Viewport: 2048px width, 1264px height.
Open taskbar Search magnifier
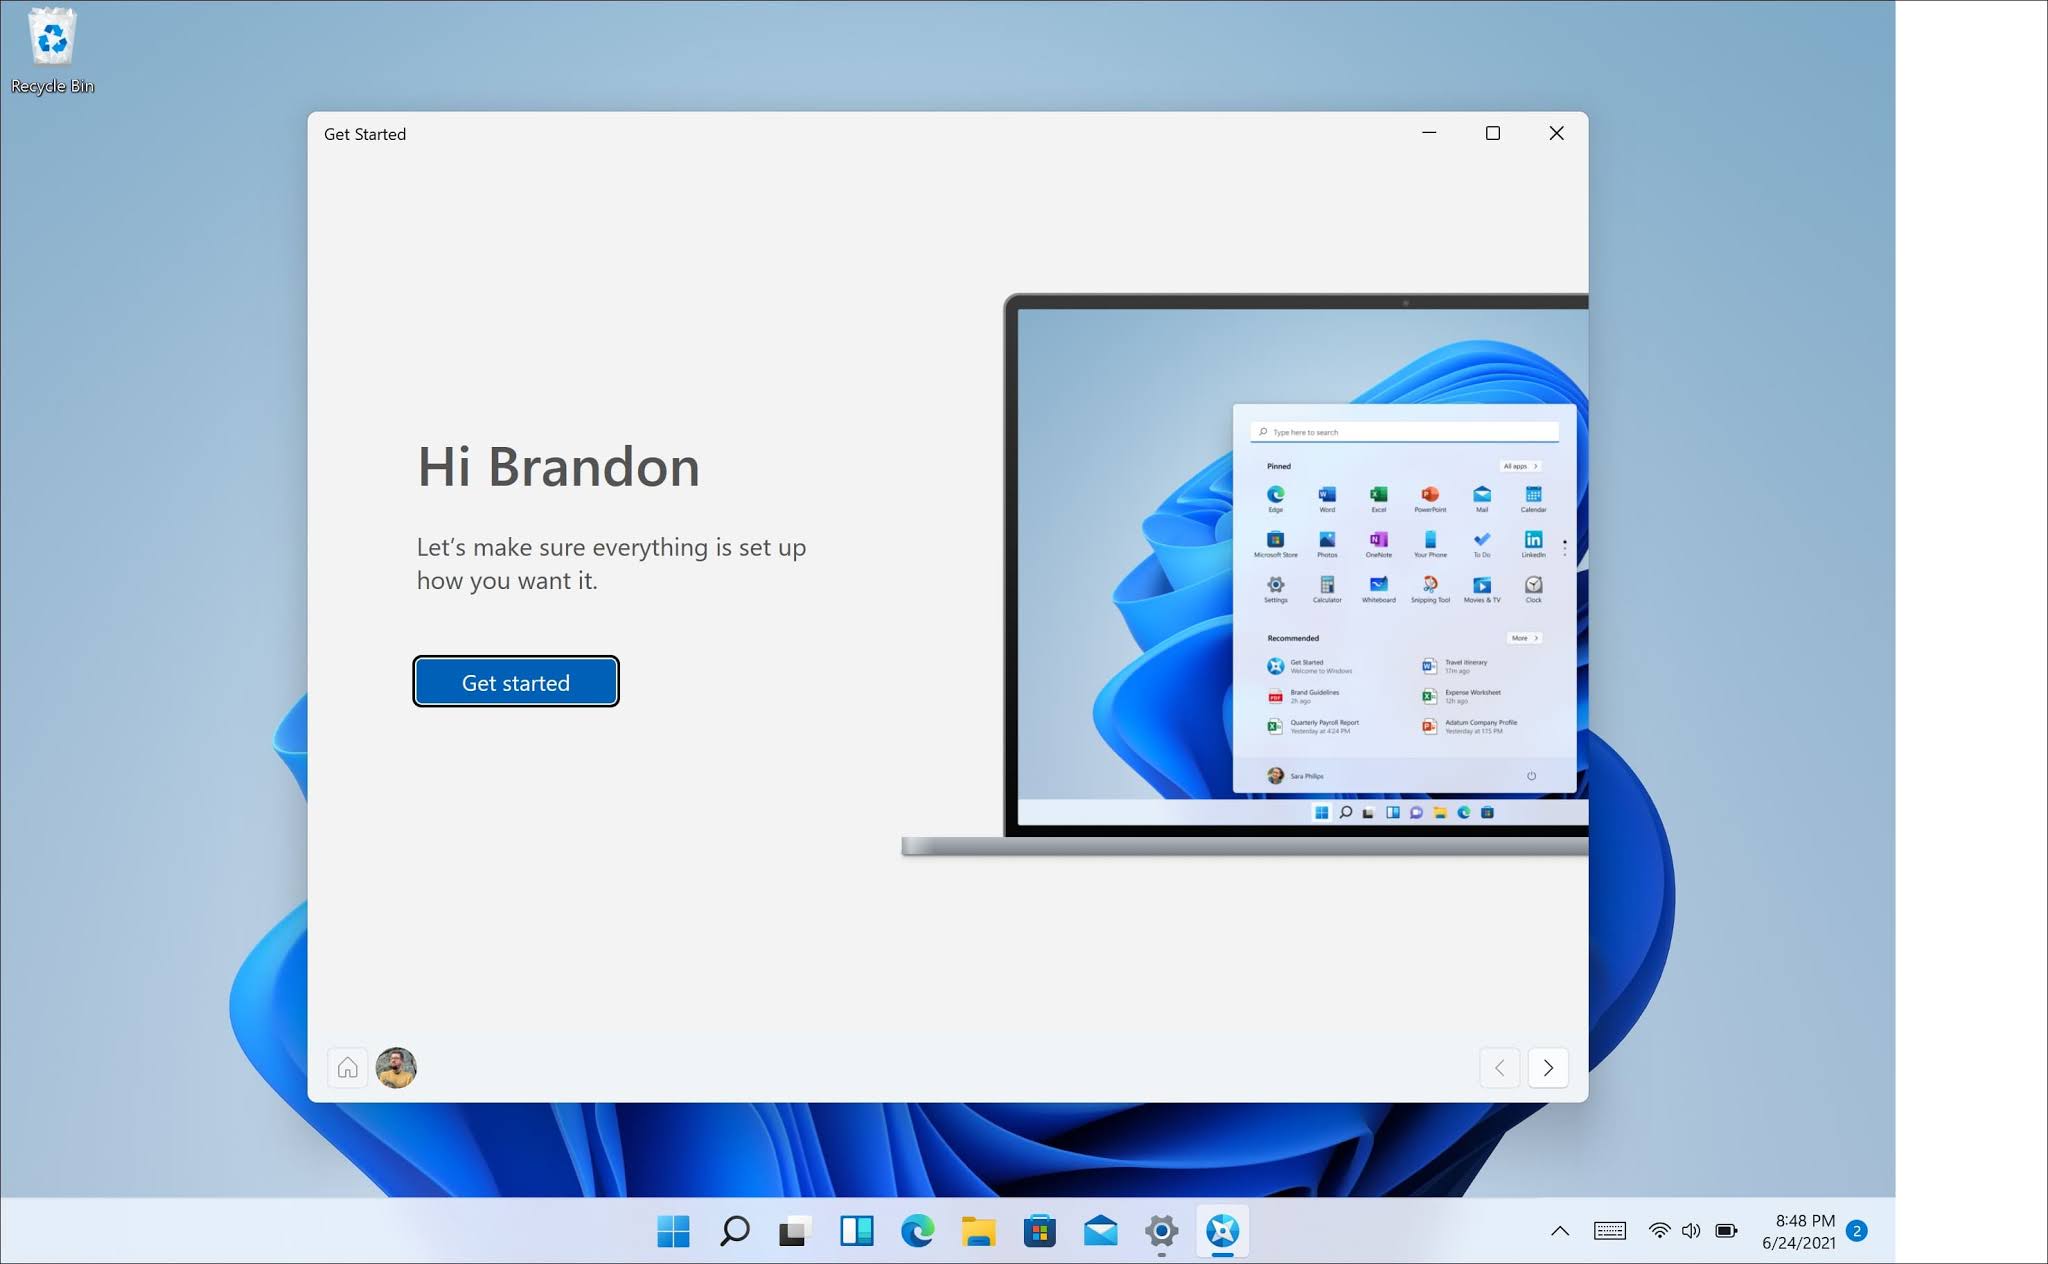point(734,1231)
